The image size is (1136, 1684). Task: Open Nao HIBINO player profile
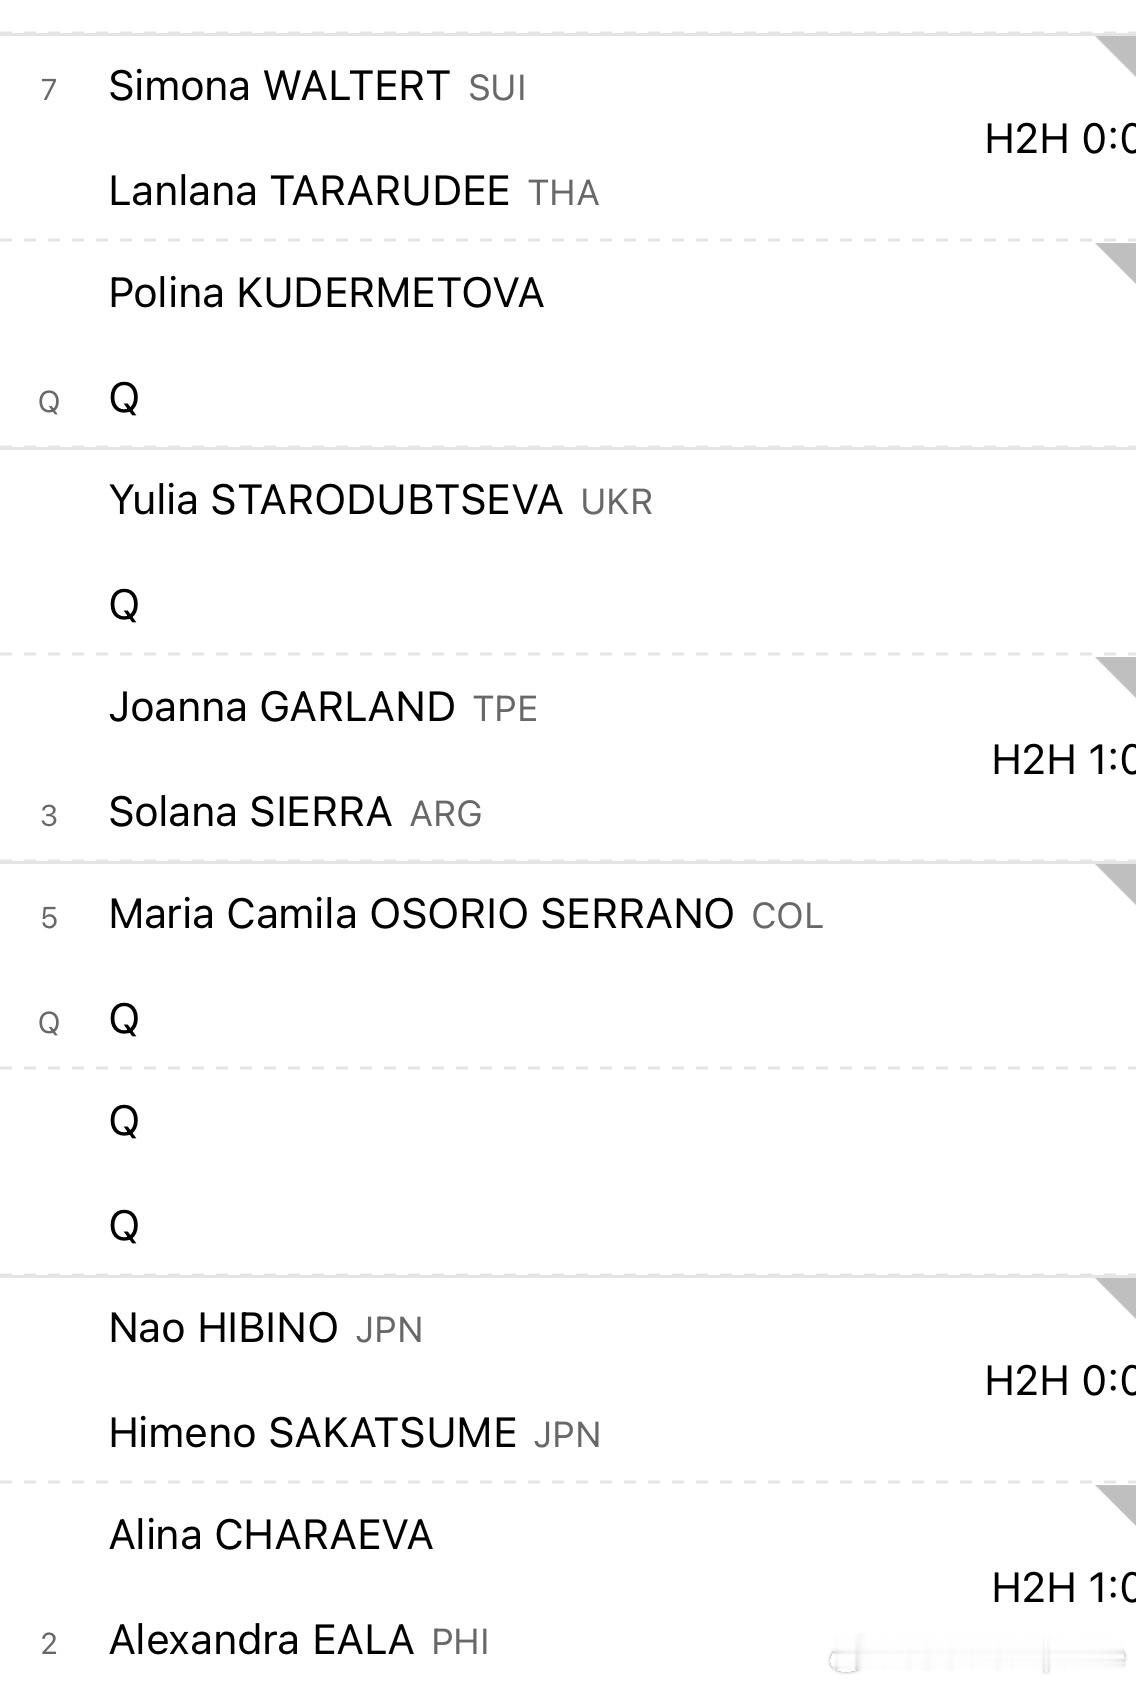pyautogui.click(x=223, y=1328)
